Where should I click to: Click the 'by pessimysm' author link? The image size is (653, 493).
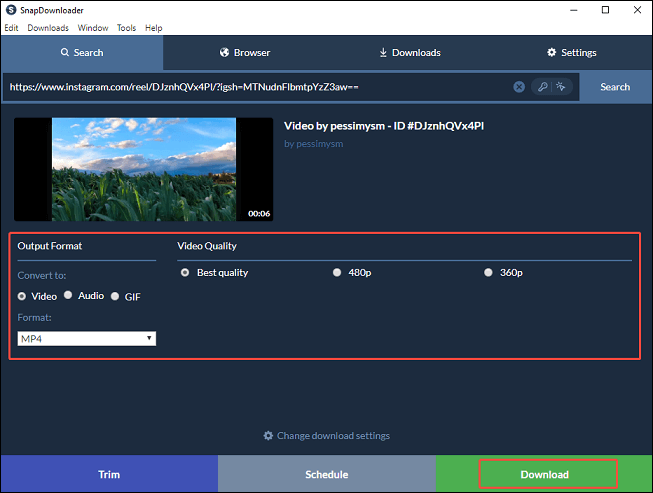(x=314, y=144)
